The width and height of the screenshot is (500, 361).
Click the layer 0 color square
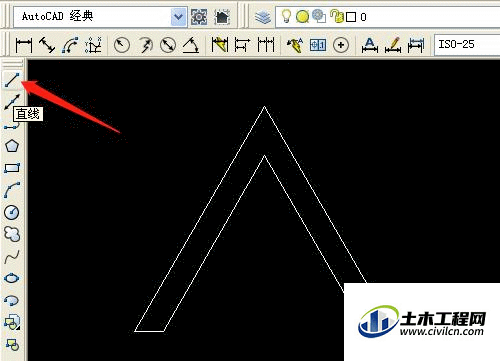pos(351,17)
